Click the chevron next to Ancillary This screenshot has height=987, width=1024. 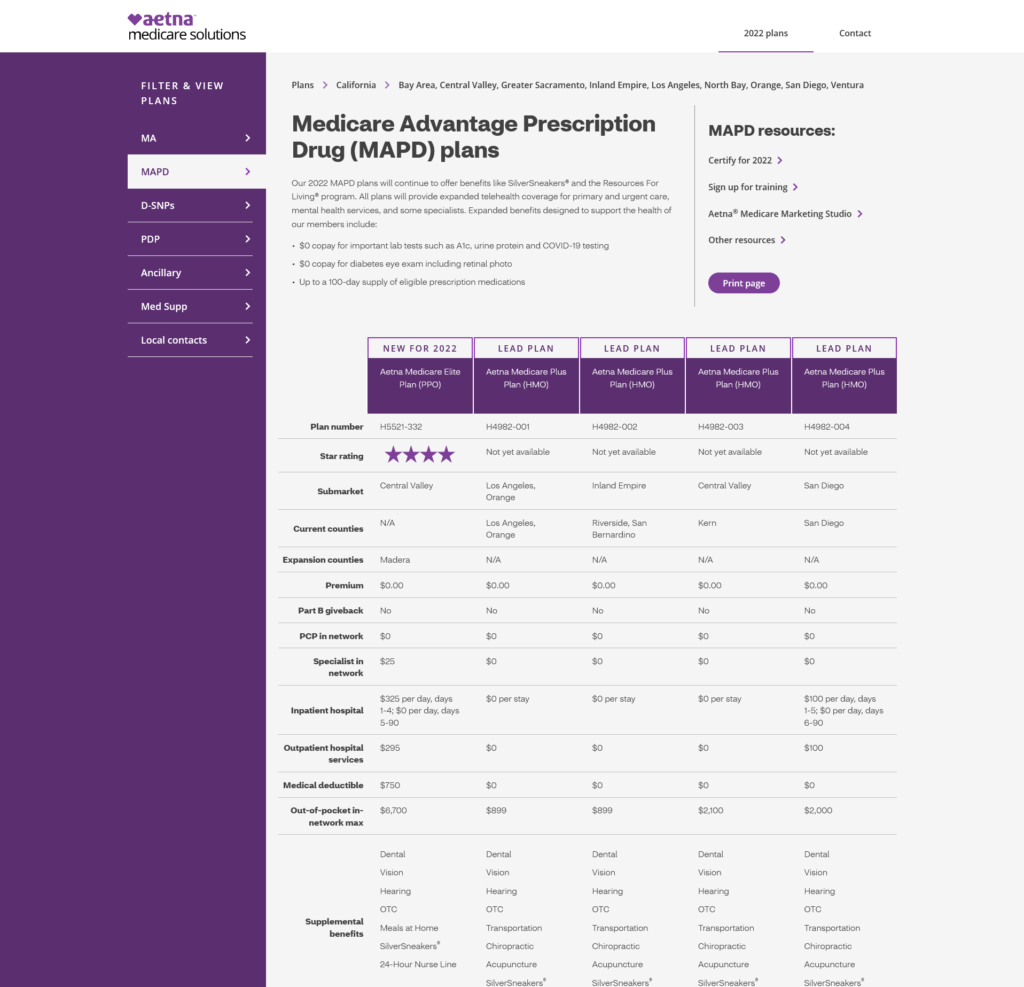[x=248, y=272]
